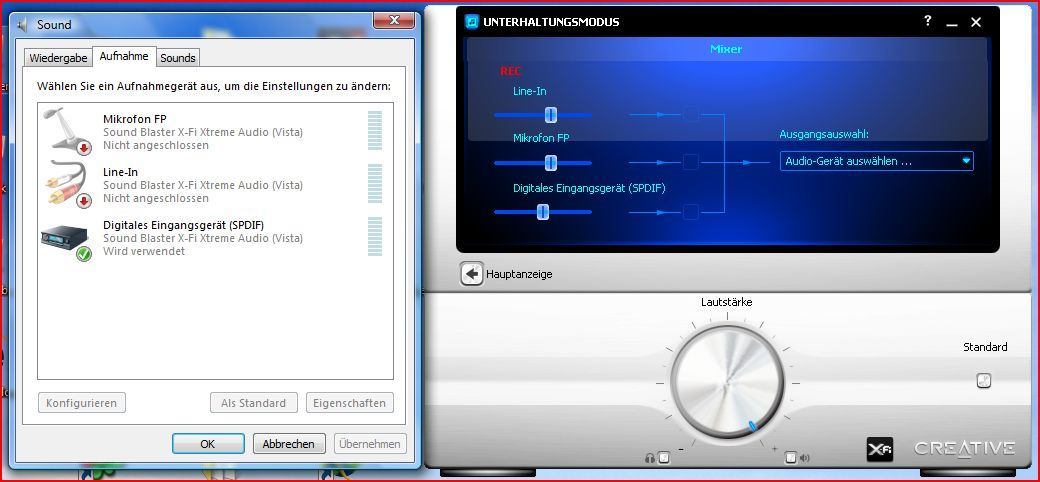
Task: Toggle the headphones mode button
Action: click(664, 457)
